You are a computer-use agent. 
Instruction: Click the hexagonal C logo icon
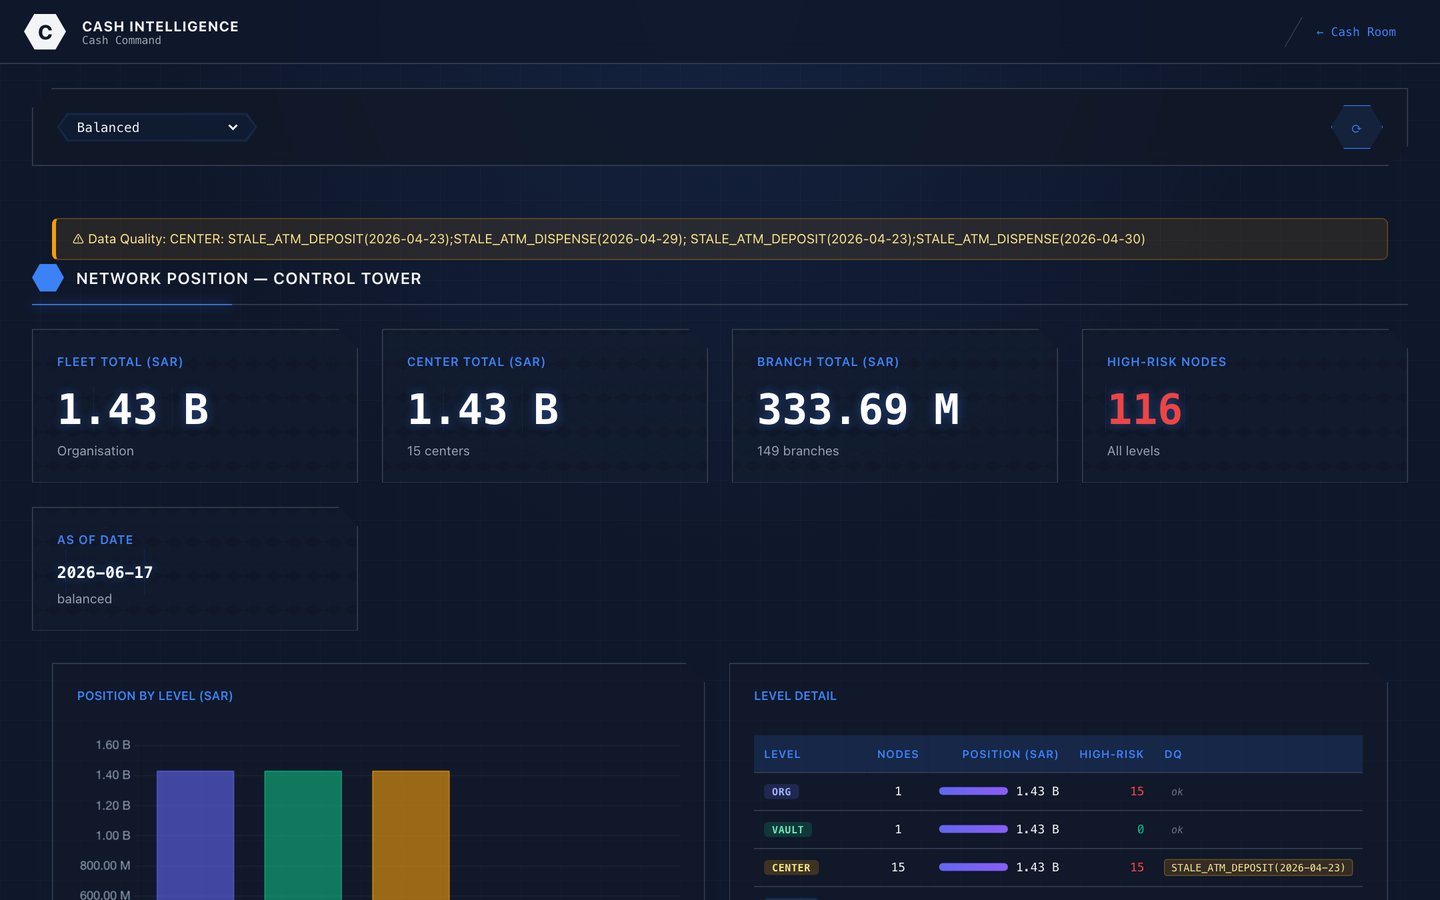(x=45, y=32)
